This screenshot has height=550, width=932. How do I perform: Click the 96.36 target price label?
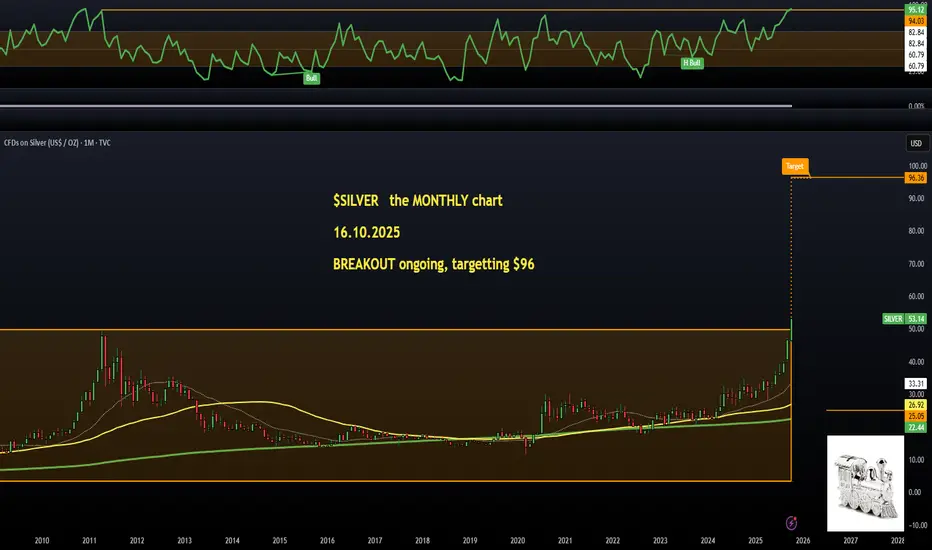(915, 178)
